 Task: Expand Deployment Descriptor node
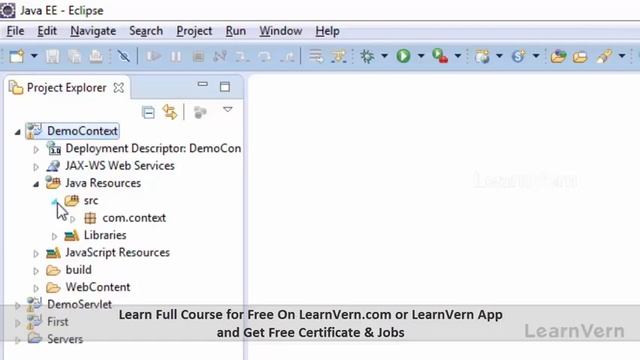tap(36, 149)
